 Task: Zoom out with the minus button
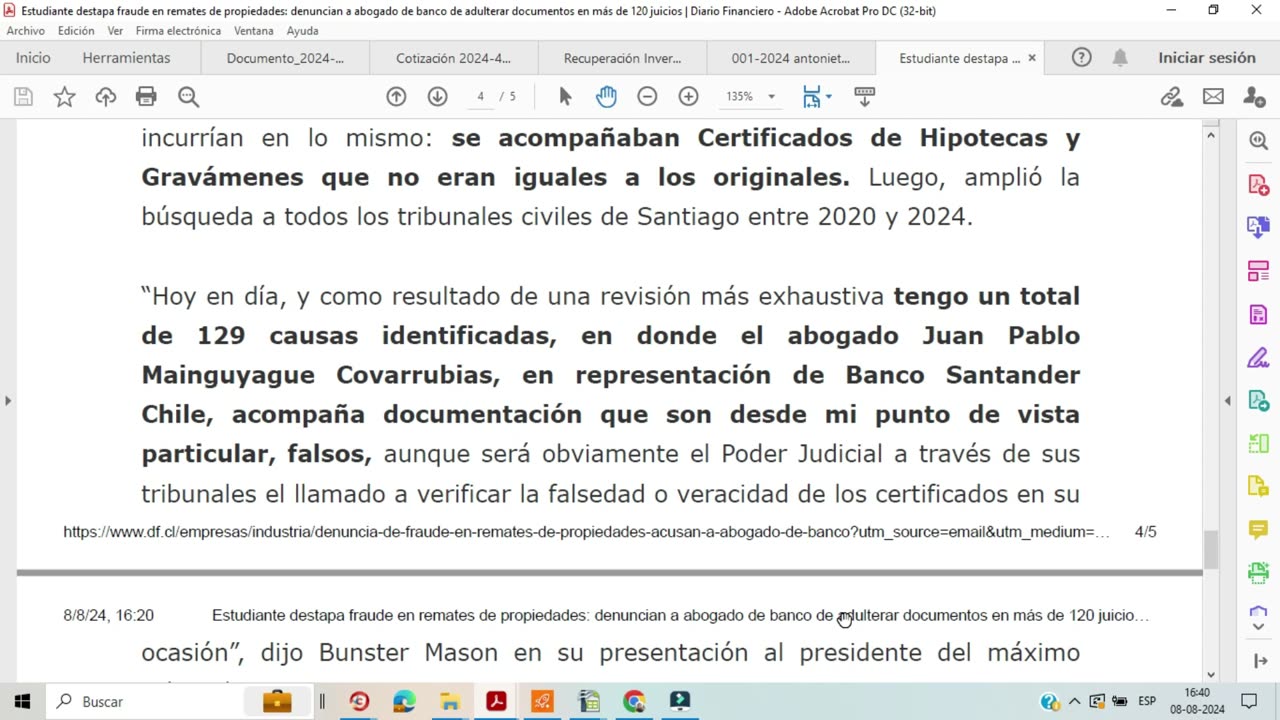click(x=647, y=97)
